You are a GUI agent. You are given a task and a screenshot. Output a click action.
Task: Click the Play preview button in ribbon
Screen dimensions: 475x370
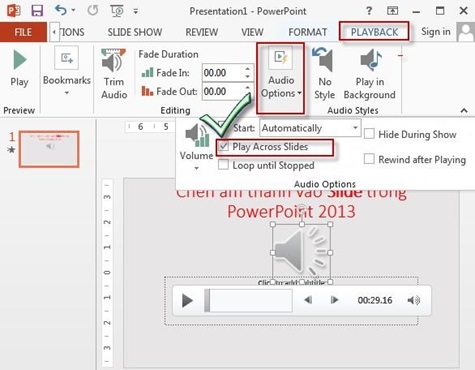coord(19,69)
